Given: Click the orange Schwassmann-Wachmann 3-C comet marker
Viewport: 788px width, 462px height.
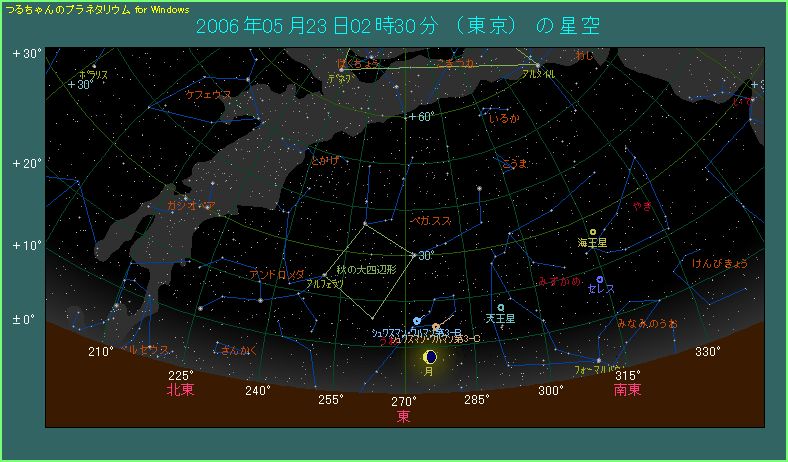Looking at the screenshot, I should point(436,326).
